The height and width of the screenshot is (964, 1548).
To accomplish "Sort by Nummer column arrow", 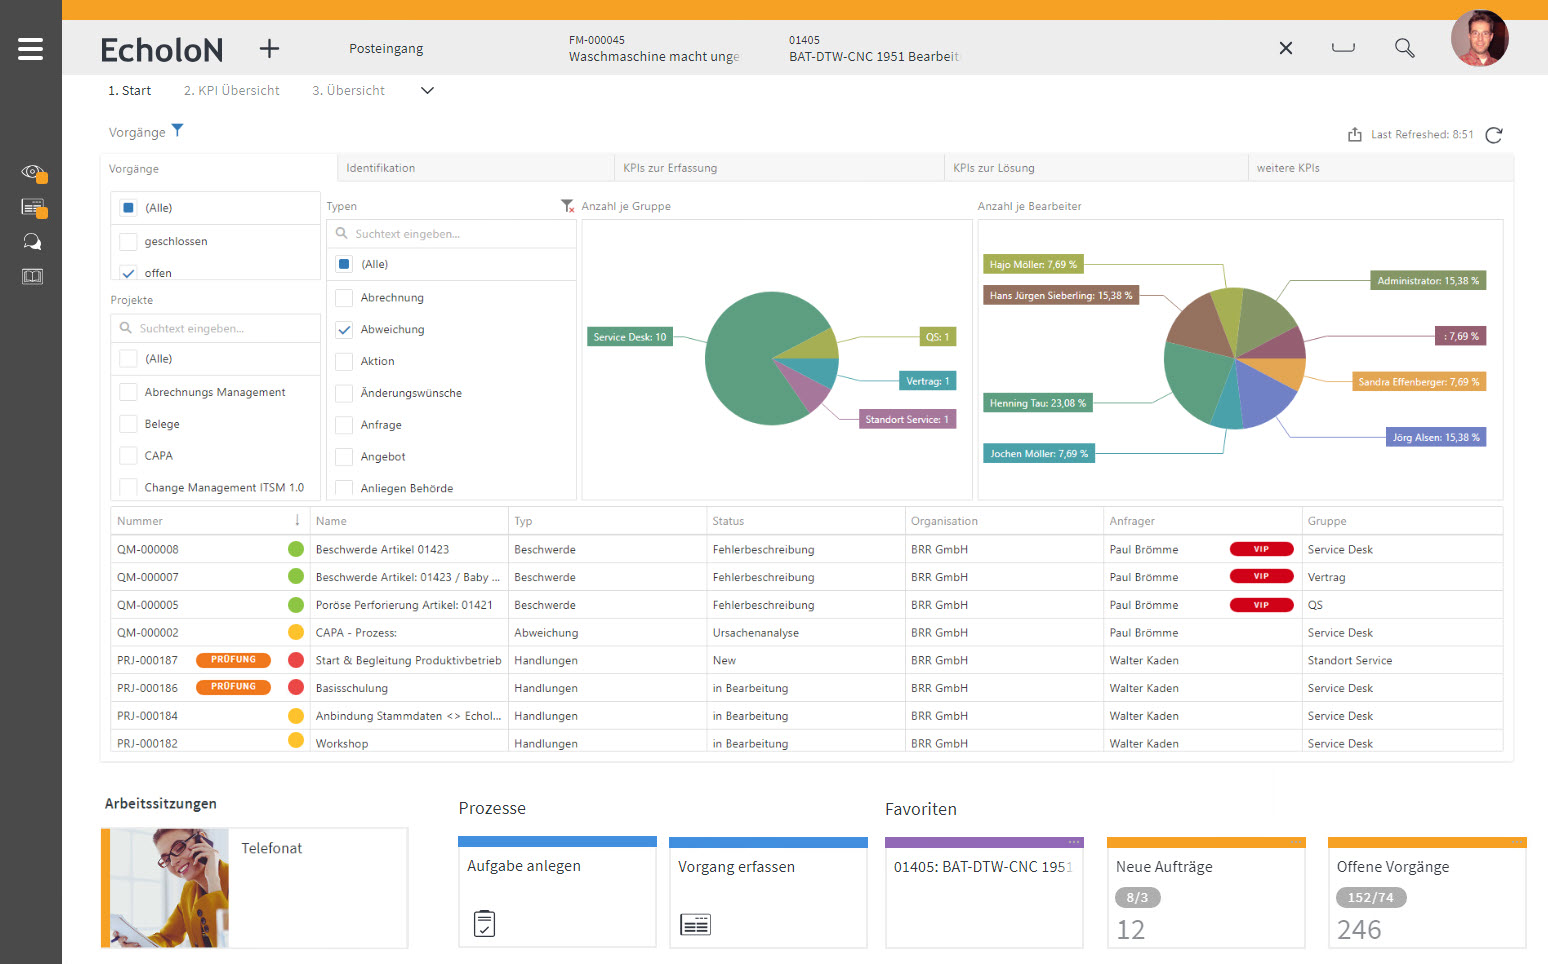I will [297, 520].
